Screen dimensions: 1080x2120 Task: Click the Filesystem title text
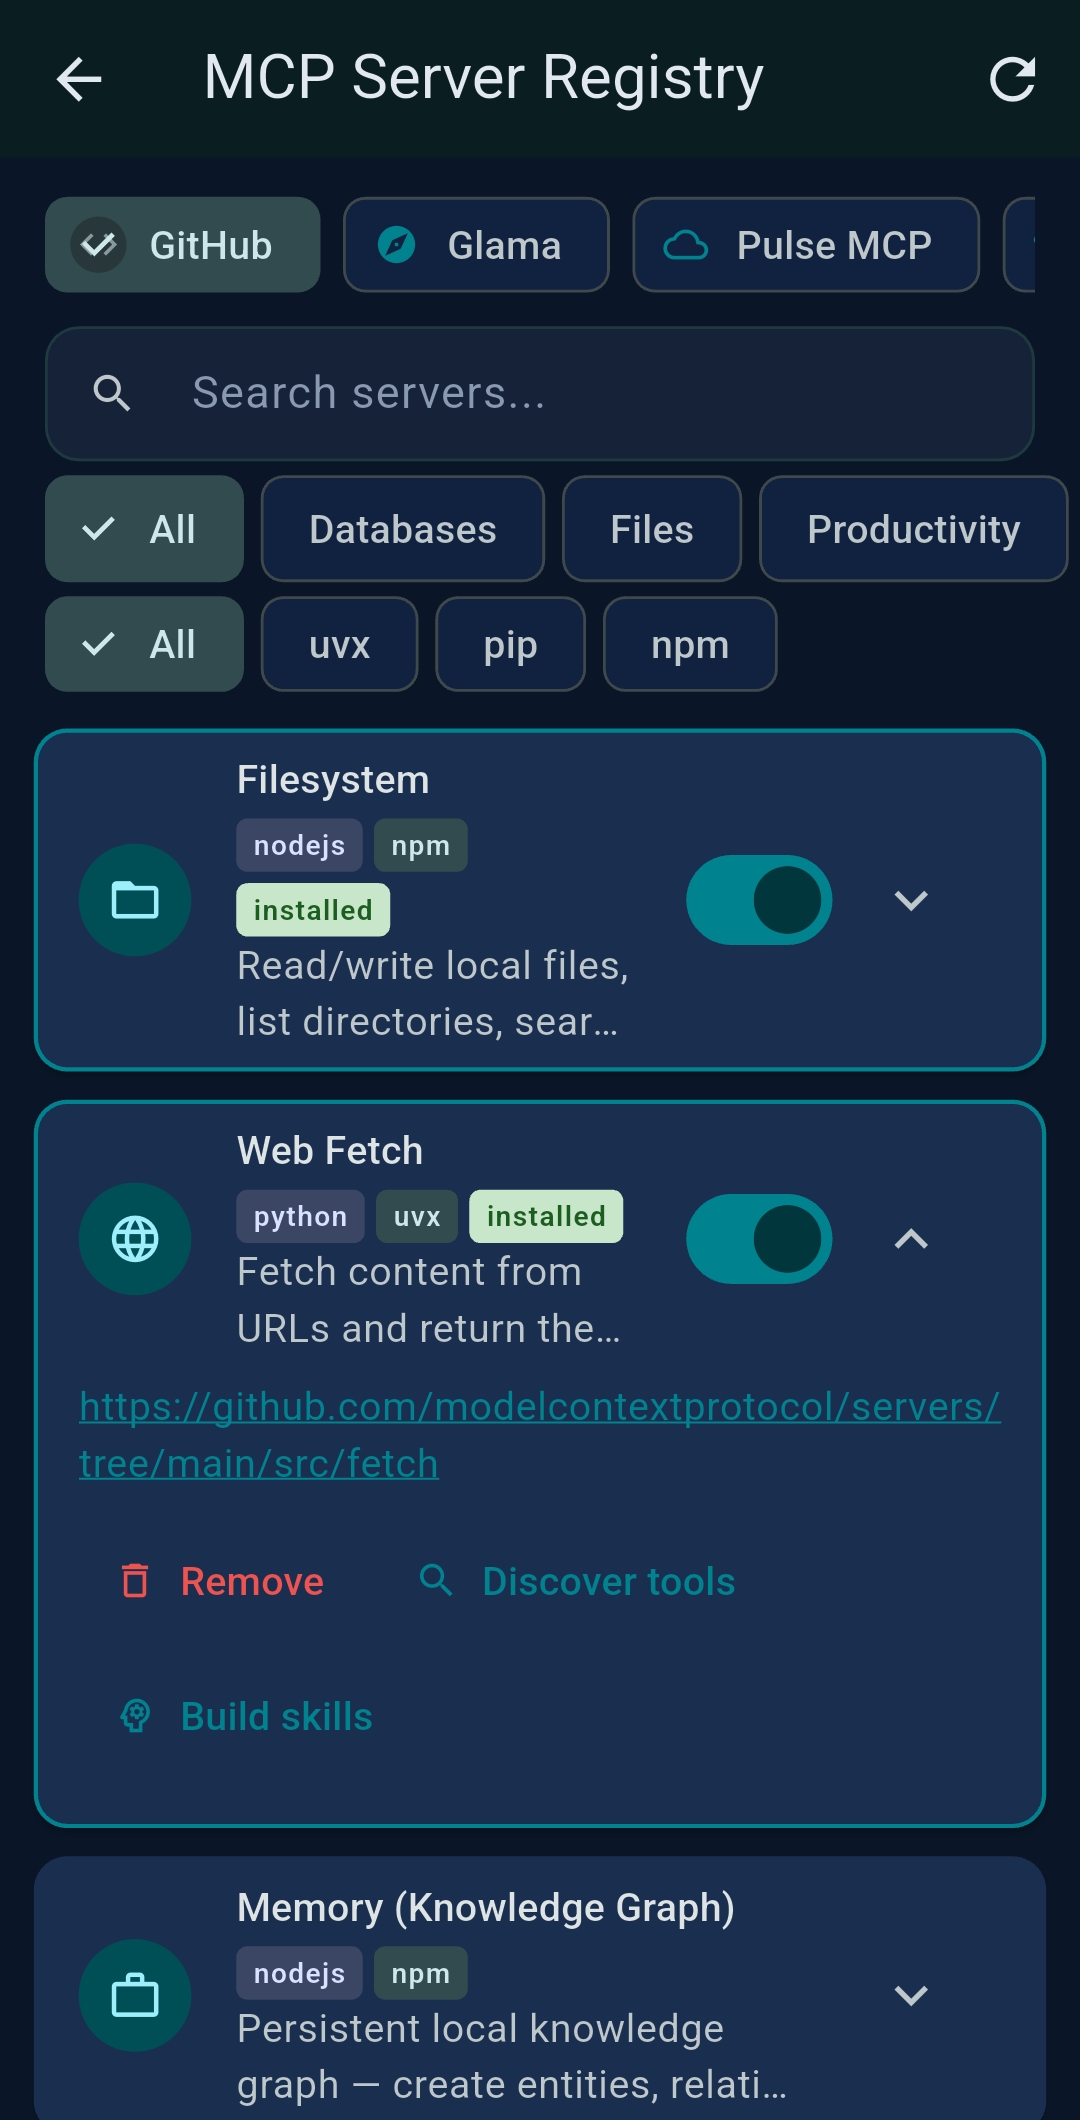point(333,780)
